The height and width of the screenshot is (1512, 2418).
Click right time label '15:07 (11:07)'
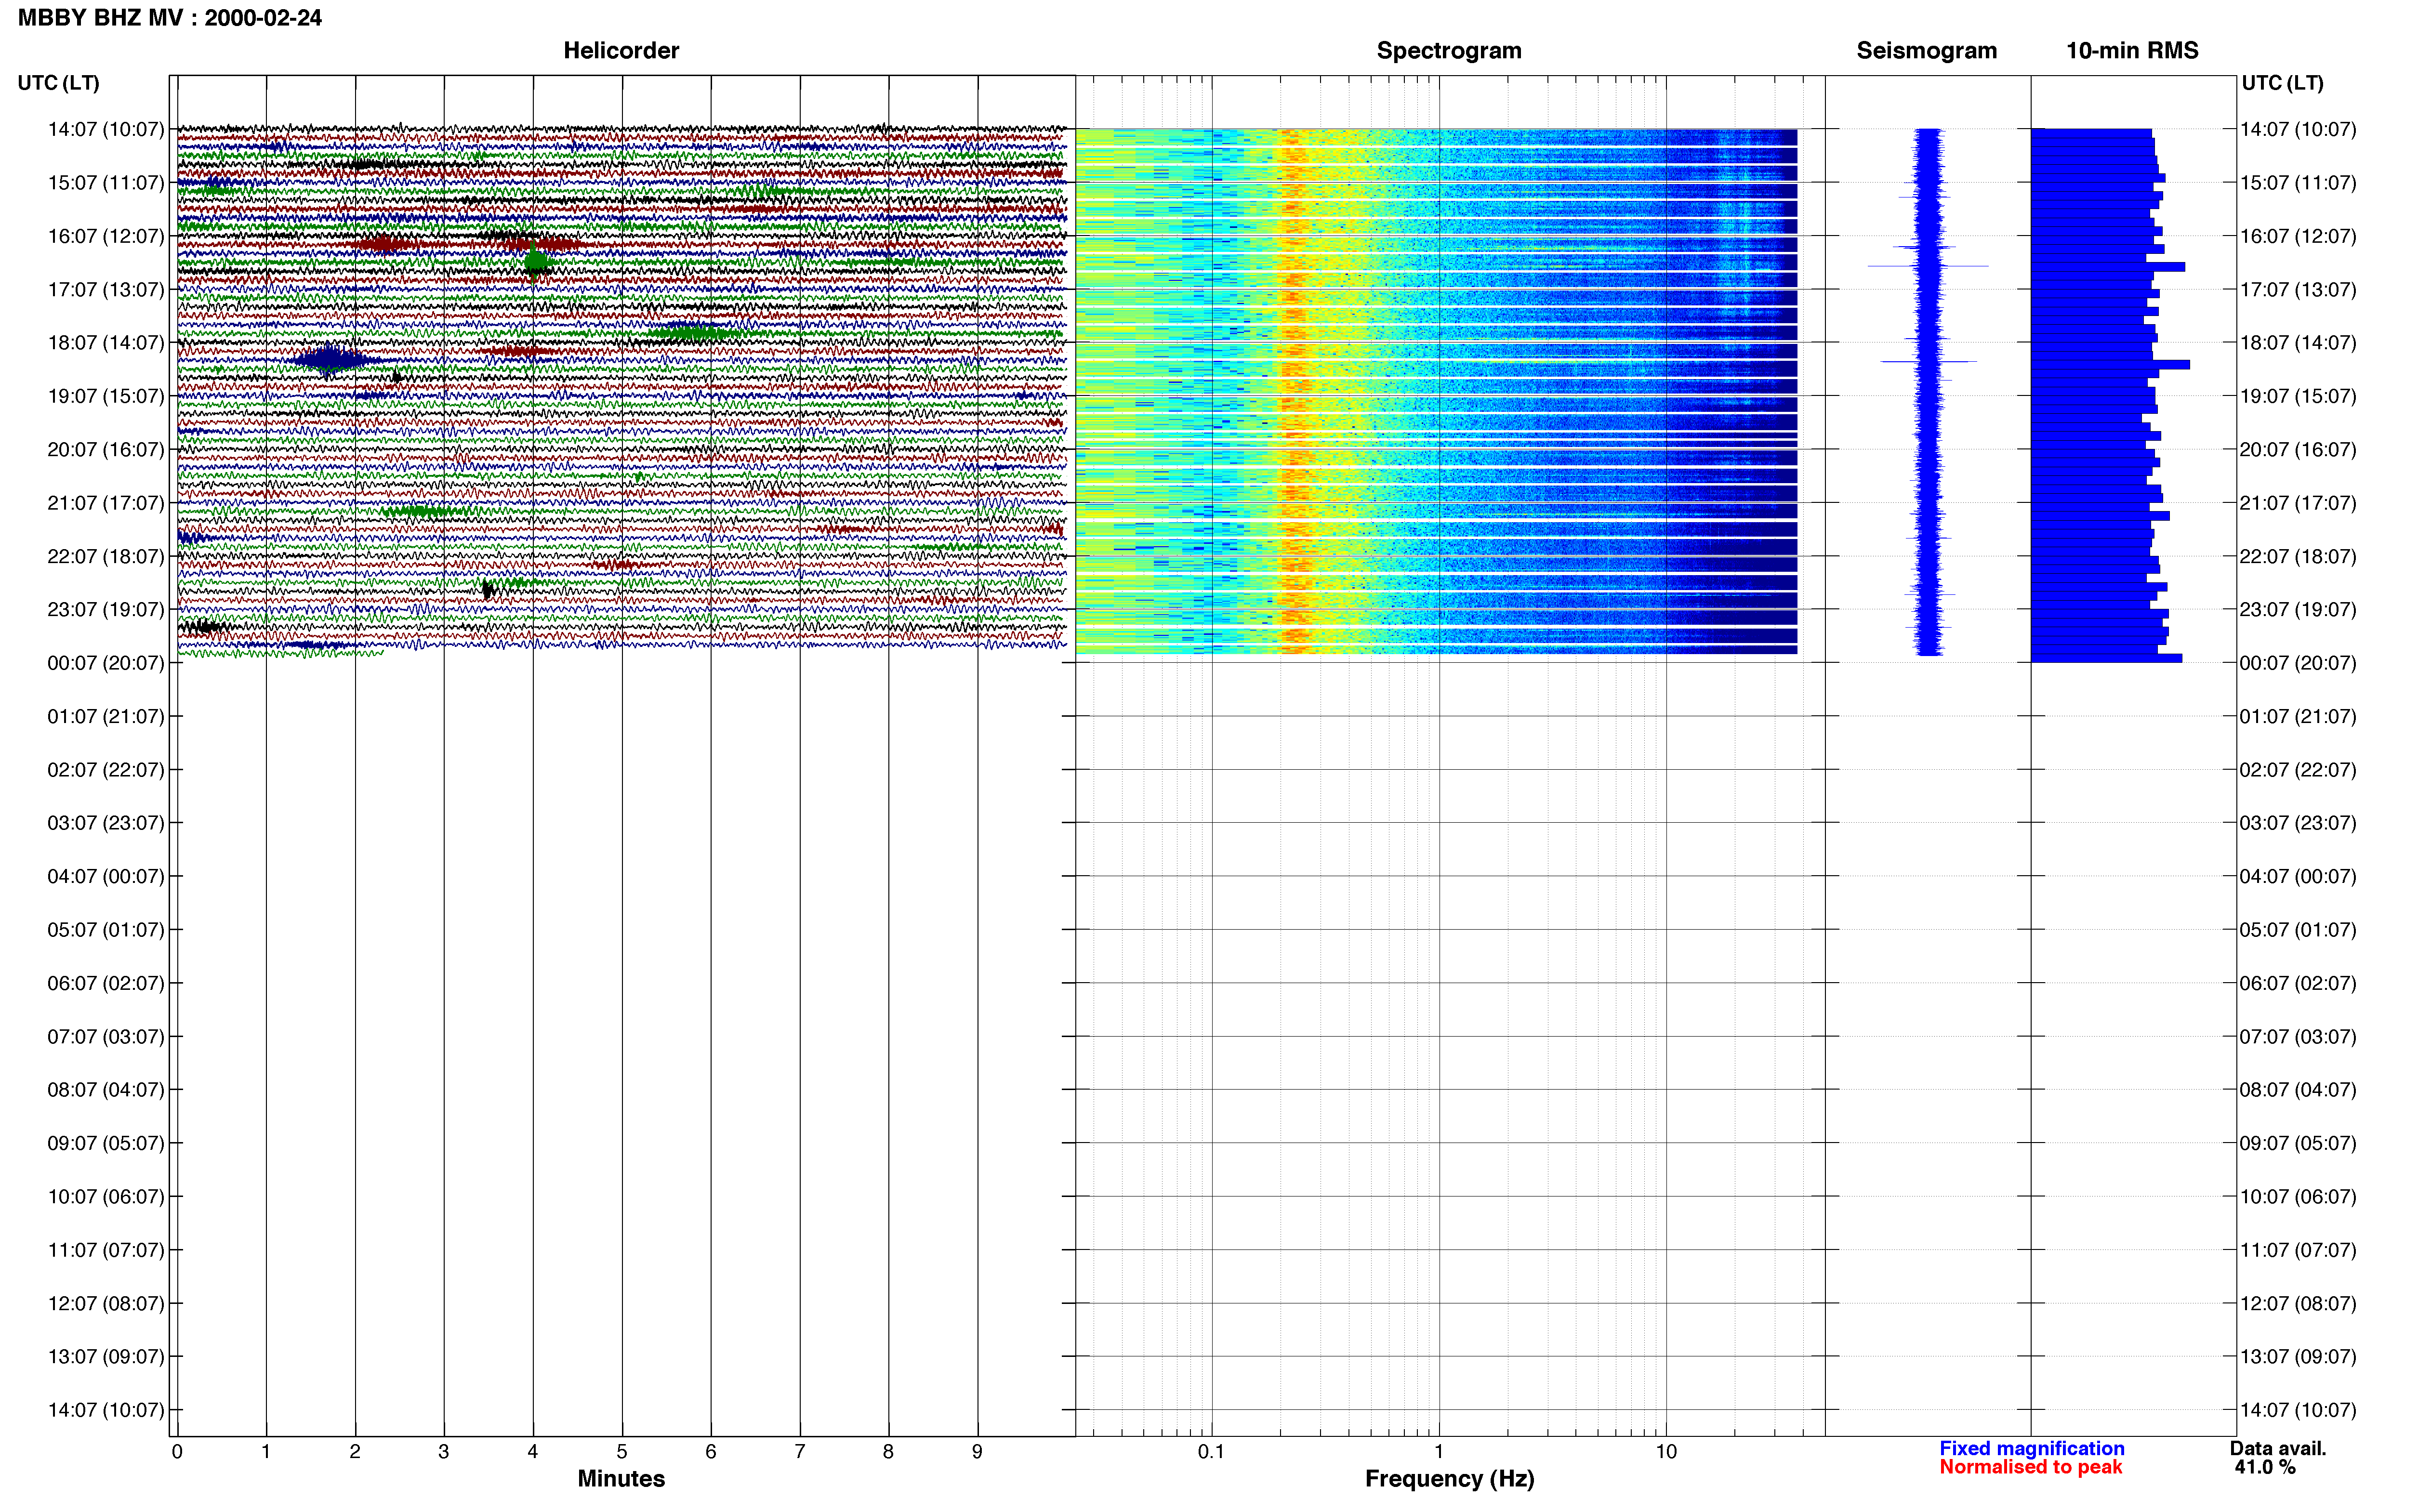click(2298, 182)
